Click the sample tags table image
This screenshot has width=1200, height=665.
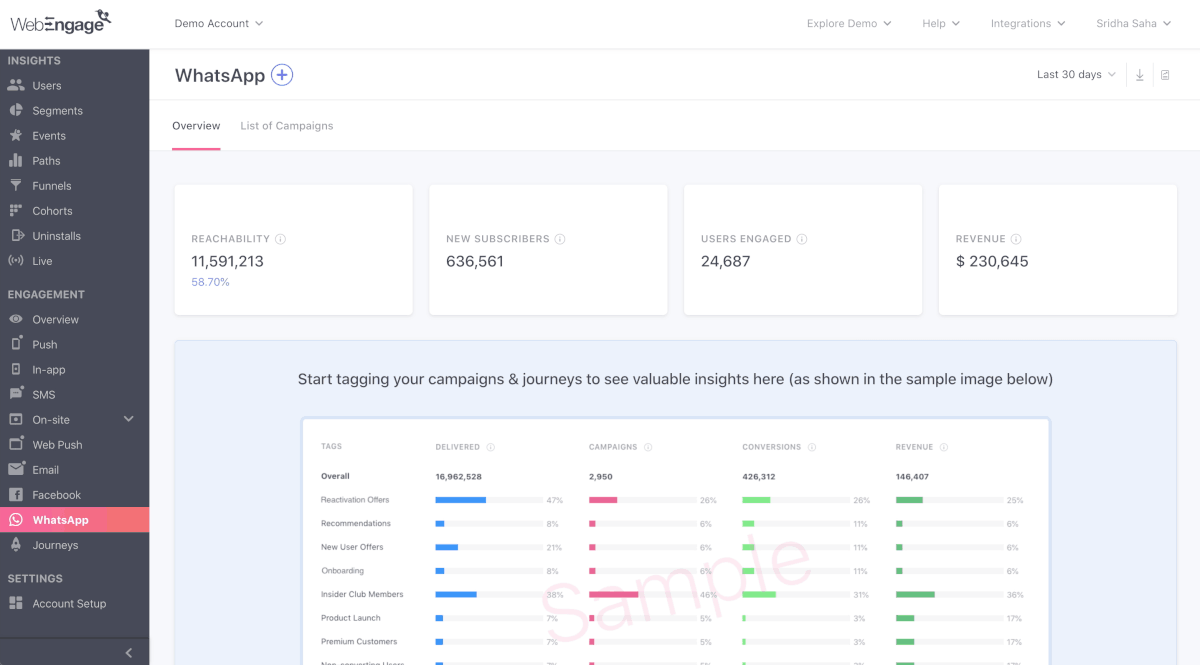(x=676, y=541)
